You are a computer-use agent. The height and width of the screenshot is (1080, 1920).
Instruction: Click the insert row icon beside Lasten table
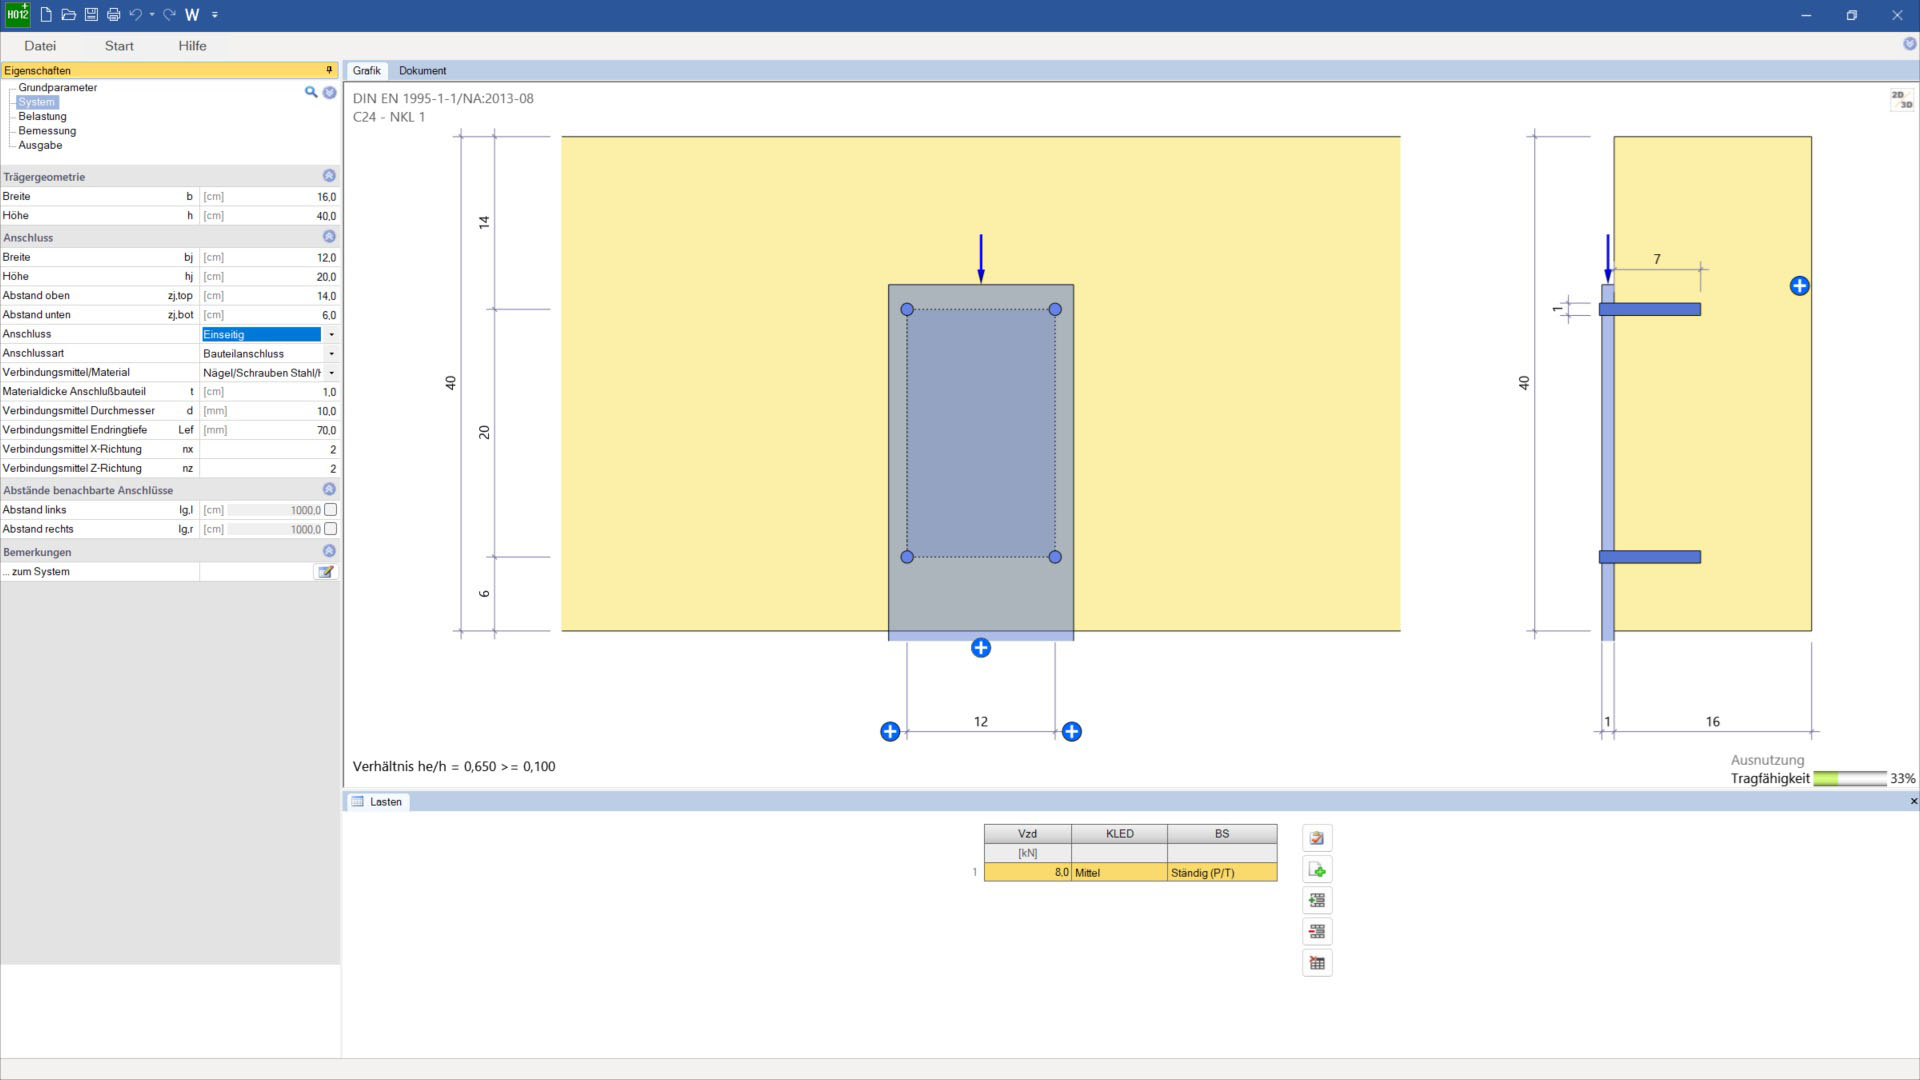1317,901
